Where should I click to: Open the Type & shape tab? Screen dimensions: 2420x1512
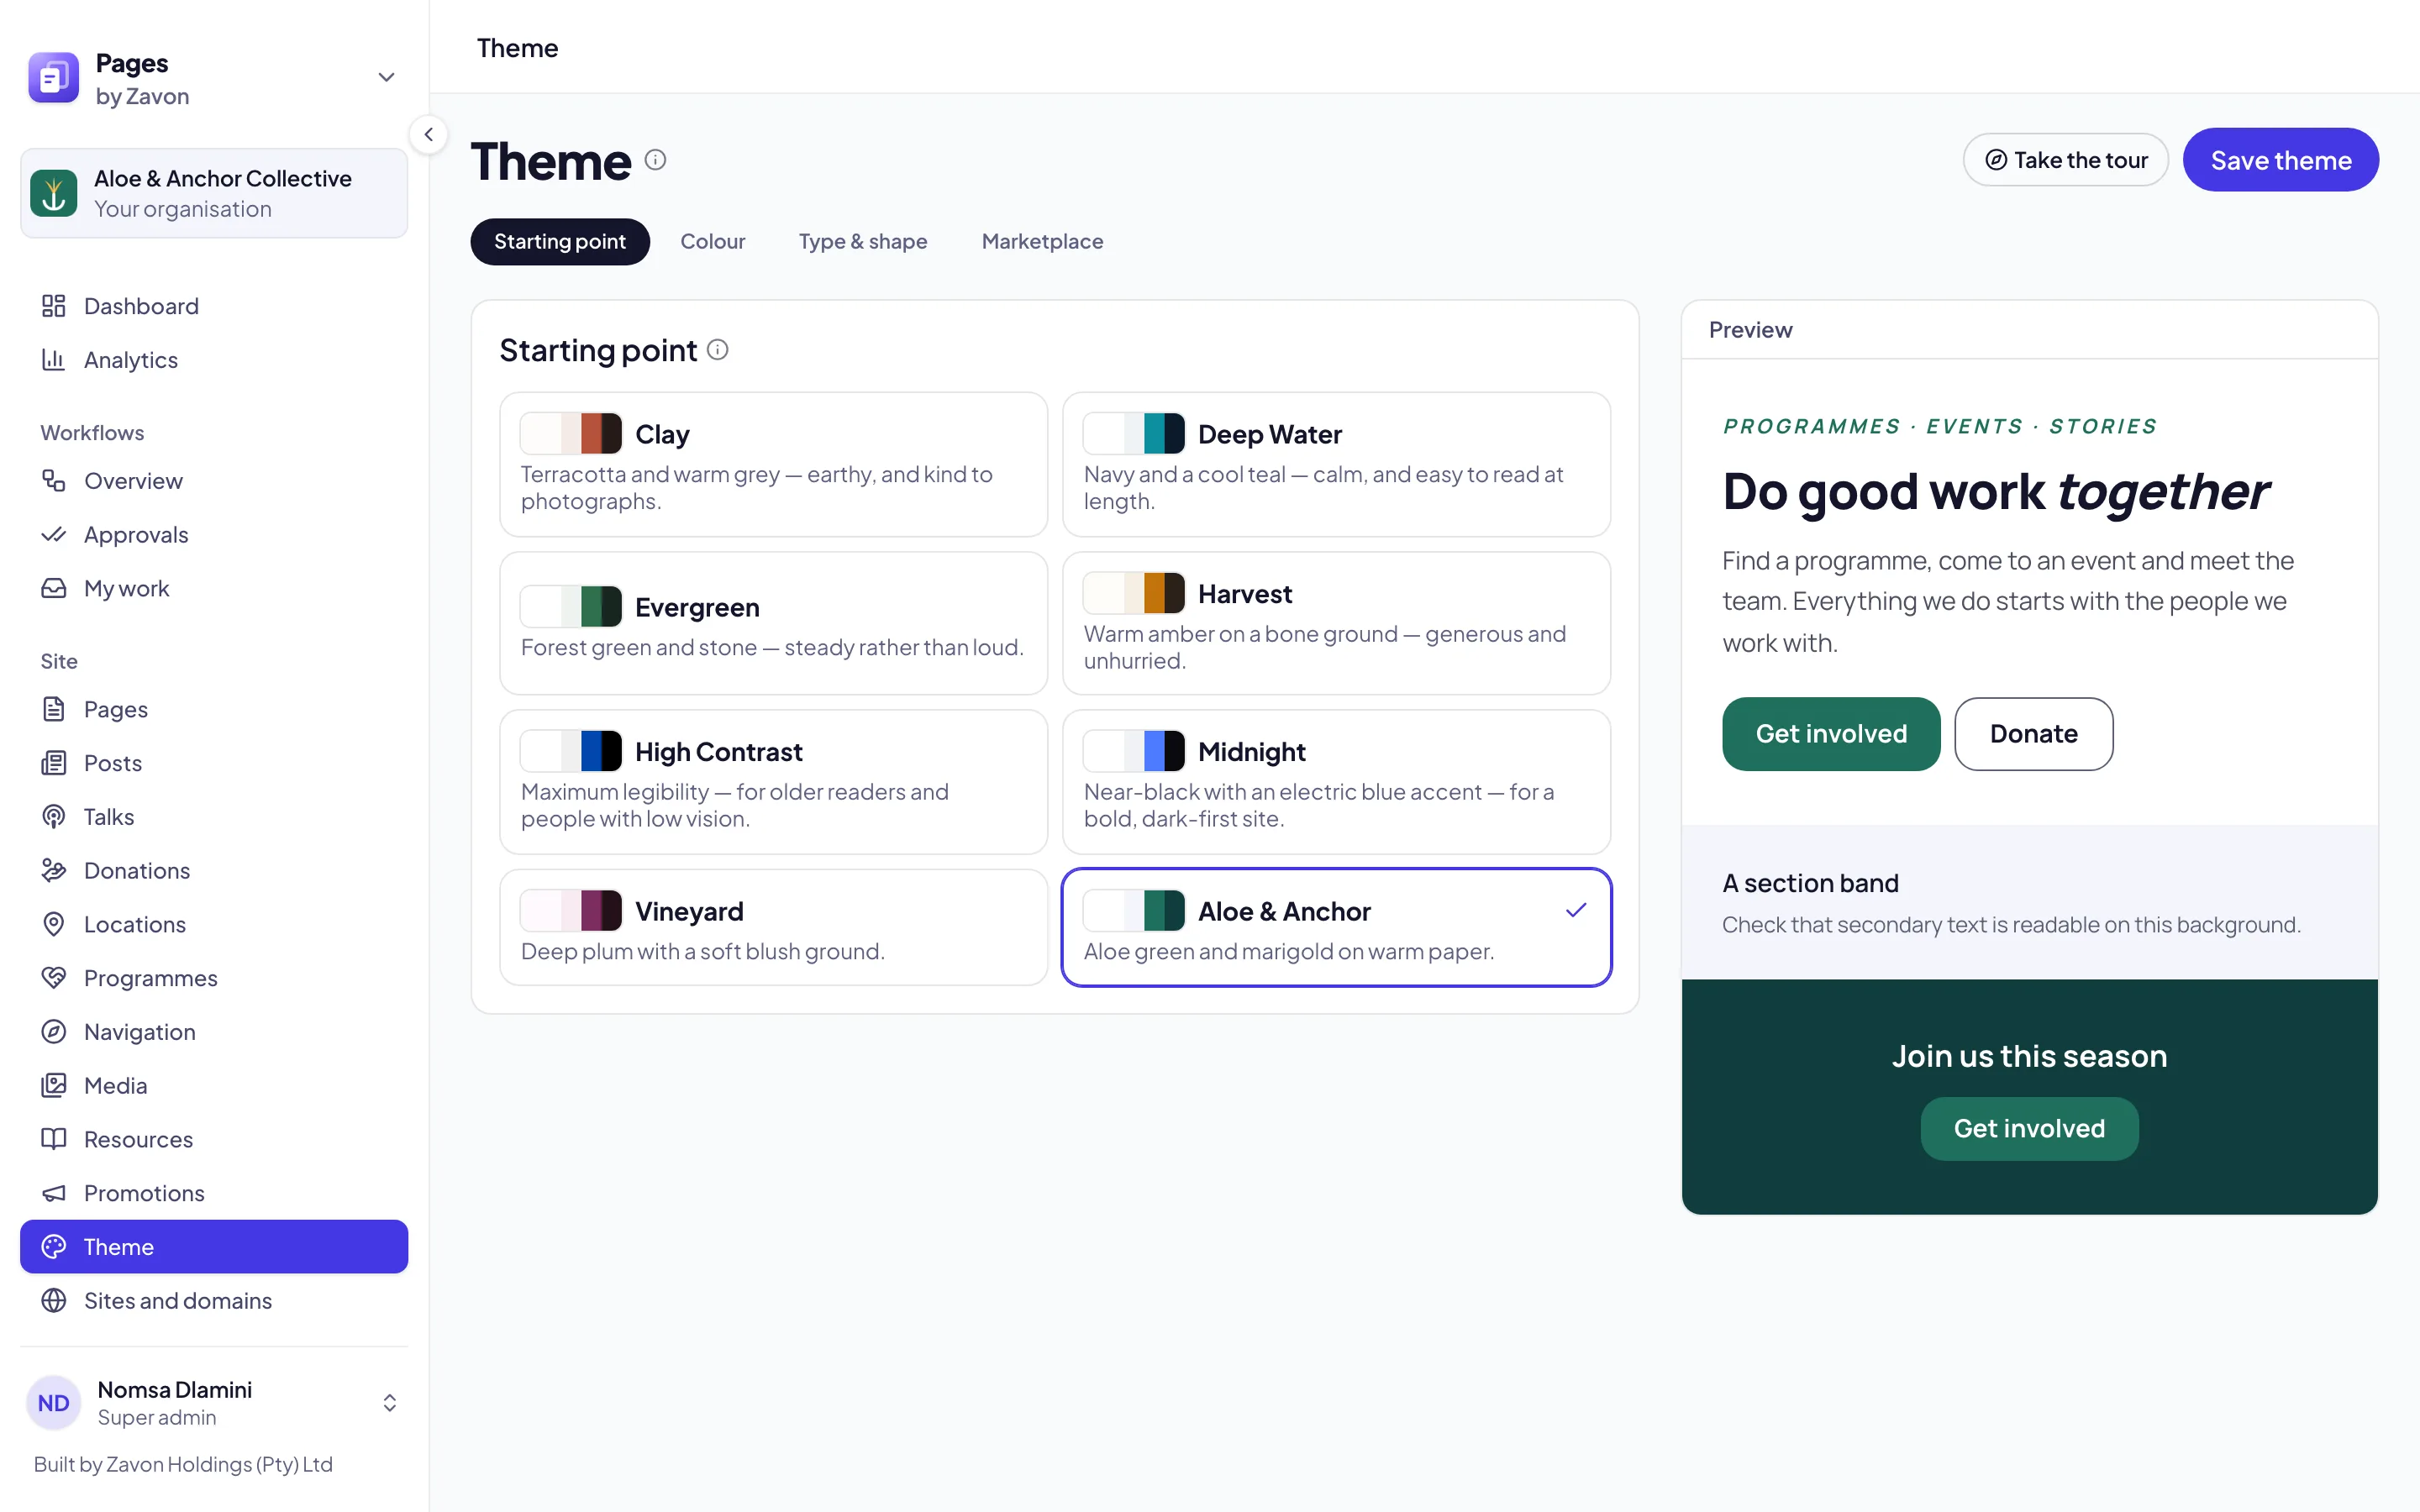863,242
